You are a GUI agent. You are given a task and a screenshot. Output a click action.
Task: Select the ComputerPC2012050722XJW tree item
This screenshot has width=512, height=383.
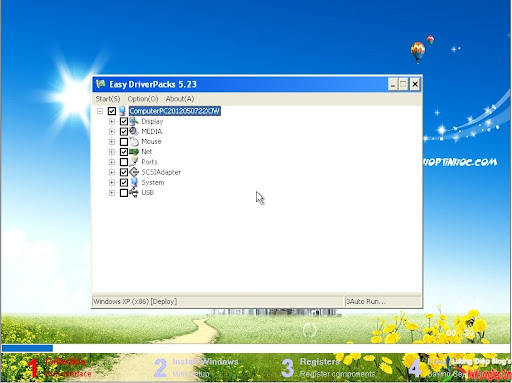pos(175,111)
